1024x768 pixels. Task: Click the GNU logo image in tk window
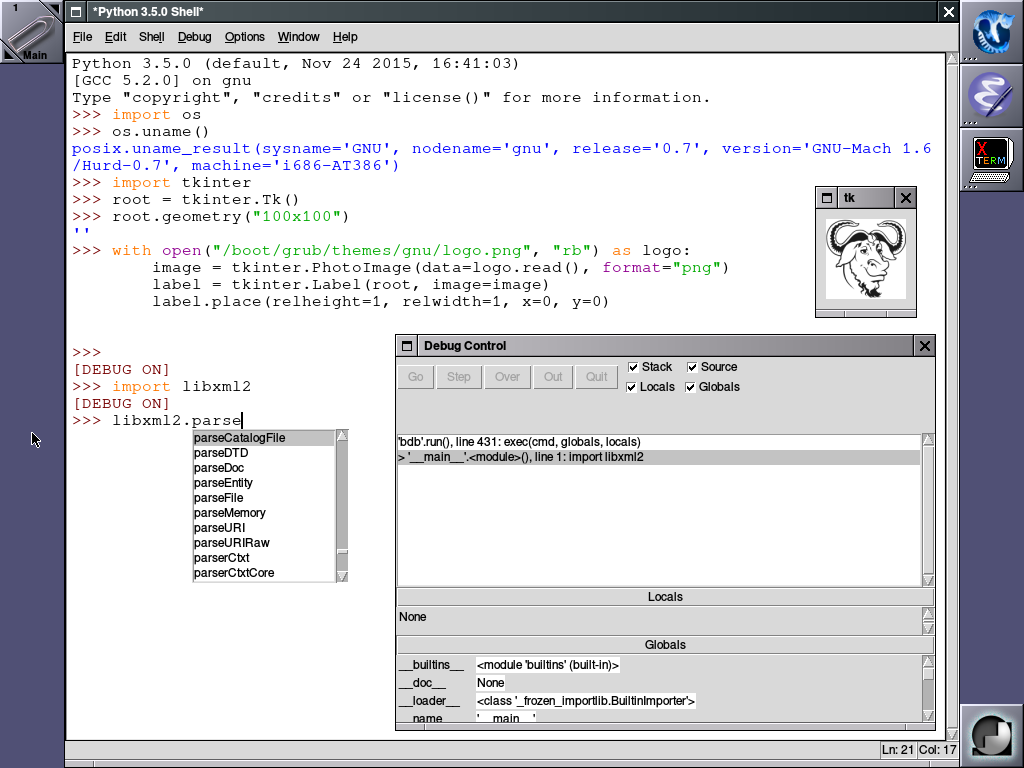tap(865, 259)
